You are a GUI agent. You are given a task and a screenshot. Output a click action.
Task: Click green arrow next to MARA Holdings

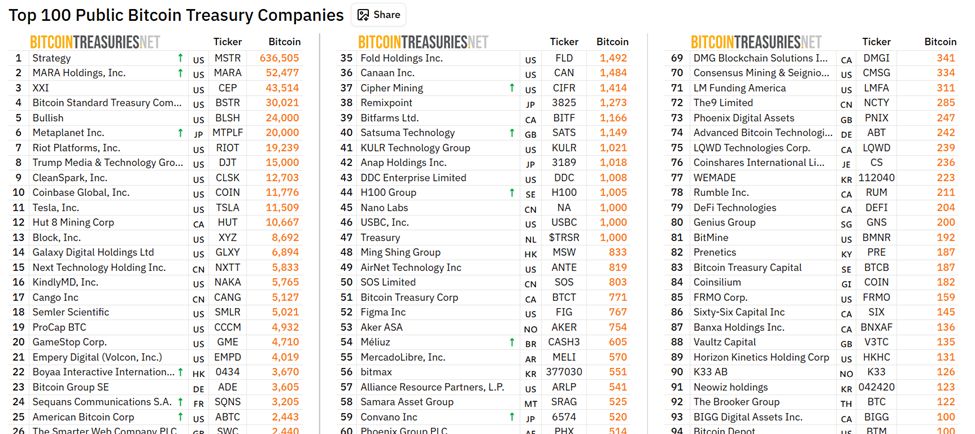(x=180, y=73)
